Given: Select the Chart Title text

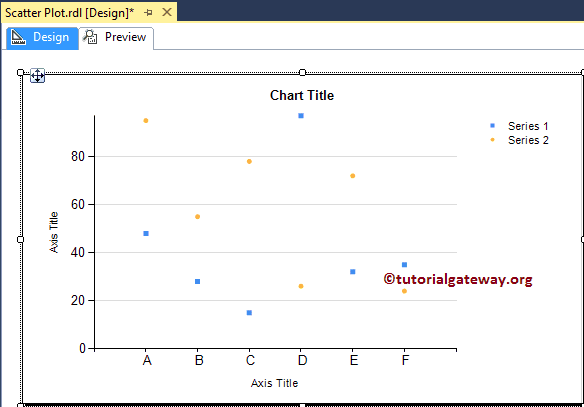Looking at the screenshot, I should [x=302, y=95].
